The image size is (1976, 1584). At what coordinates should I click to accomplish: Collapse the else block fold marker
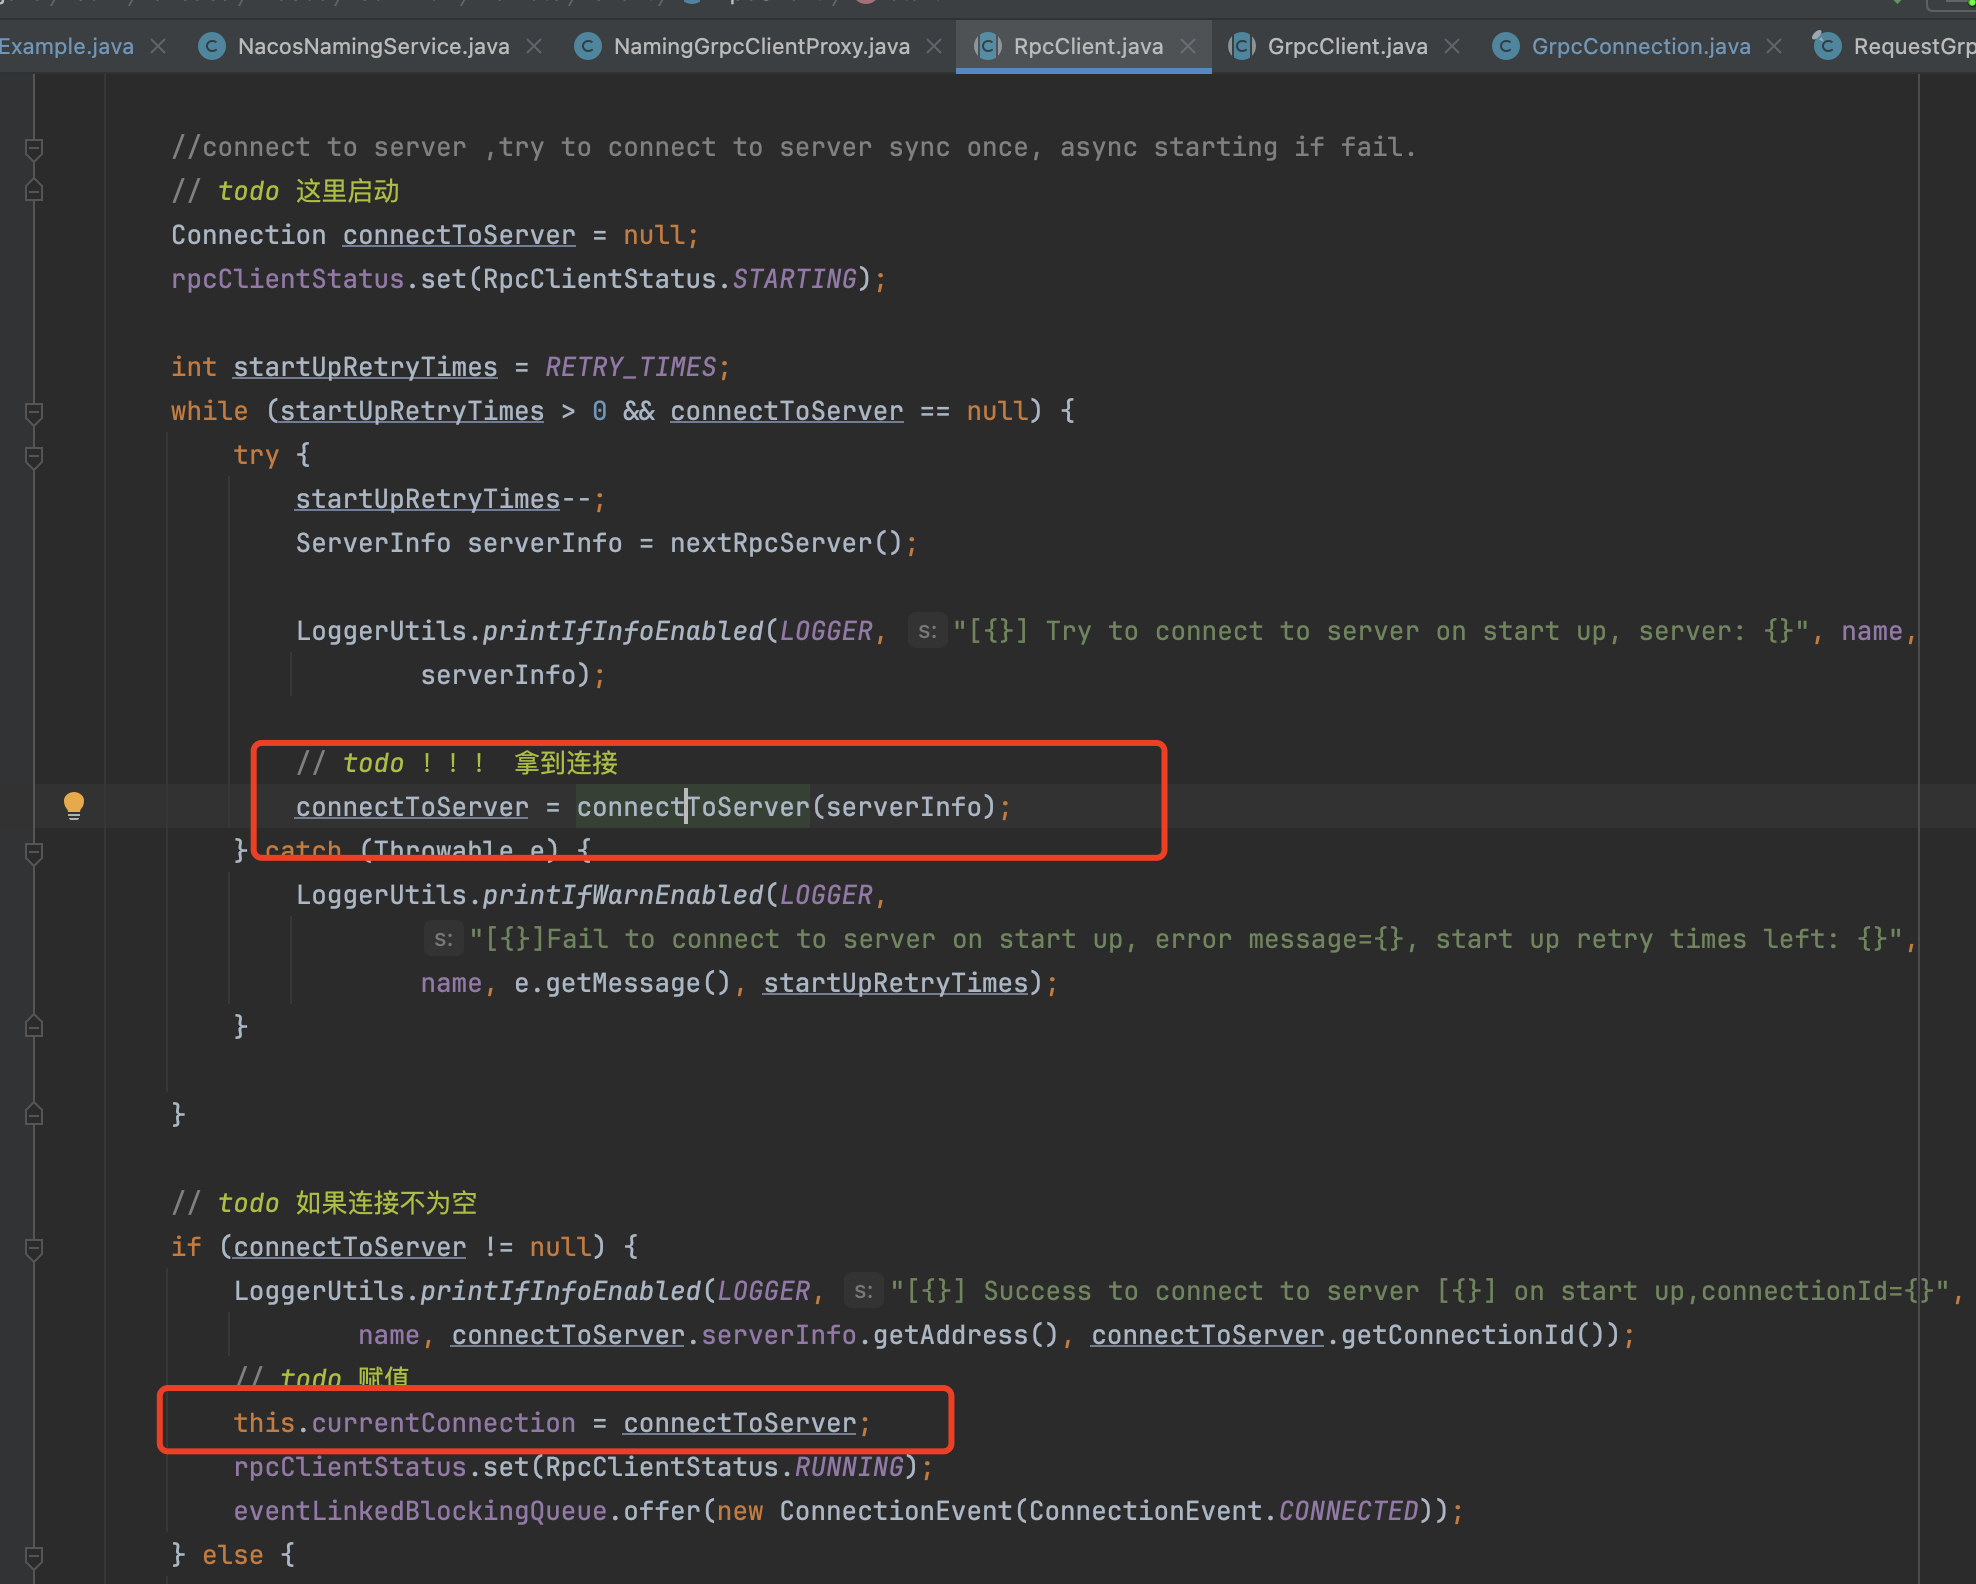click(x=34, y=1556)
